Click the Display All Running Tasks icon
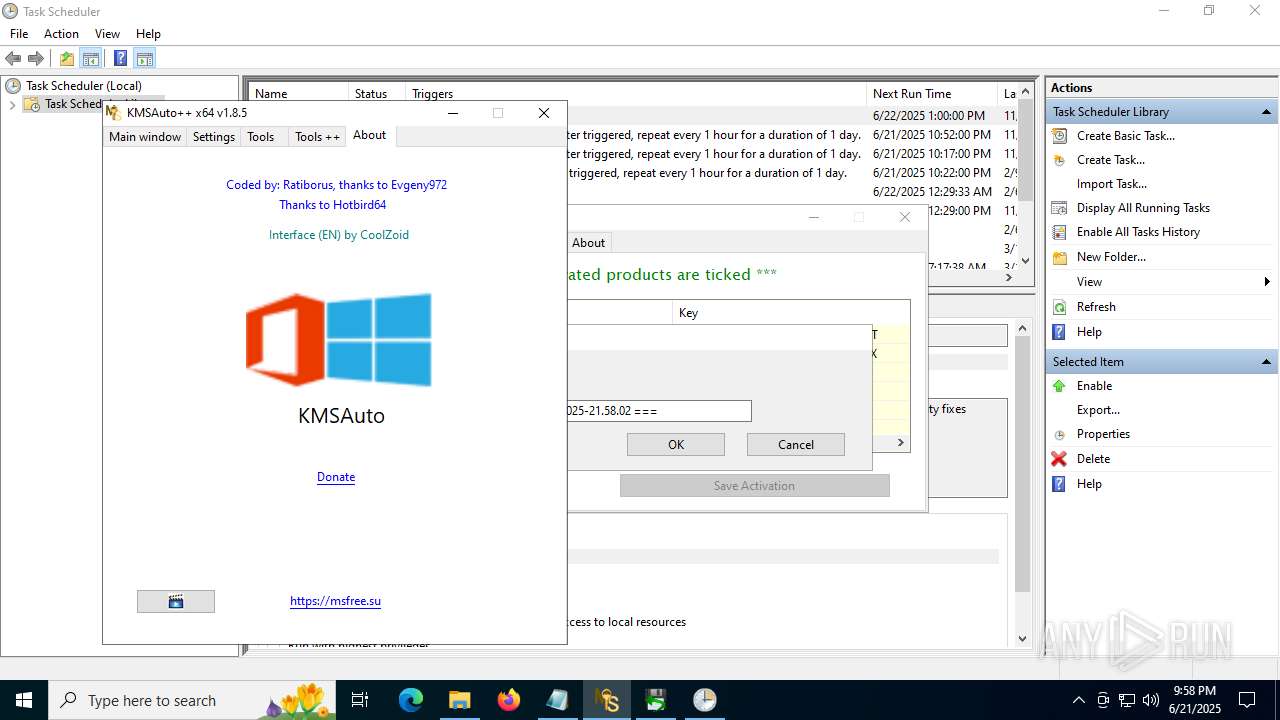 (1059, 208)
